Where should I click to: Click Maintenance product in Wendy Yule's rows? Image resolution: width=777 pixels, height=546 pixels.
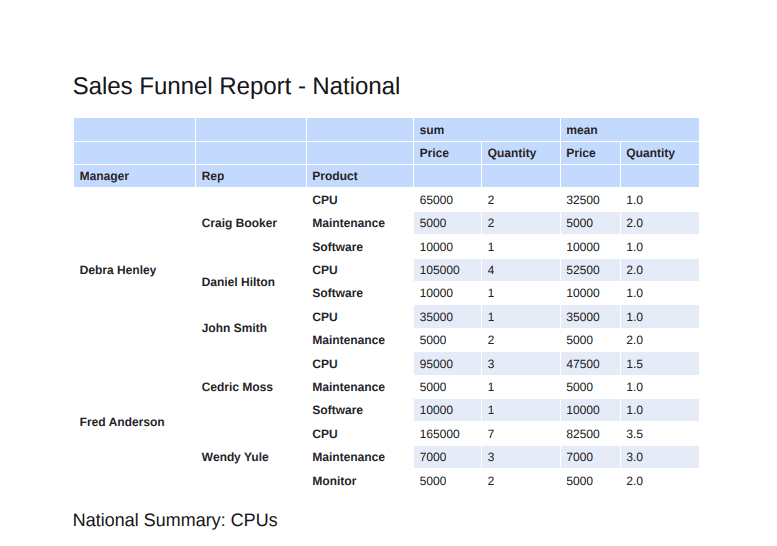[348, 457]
